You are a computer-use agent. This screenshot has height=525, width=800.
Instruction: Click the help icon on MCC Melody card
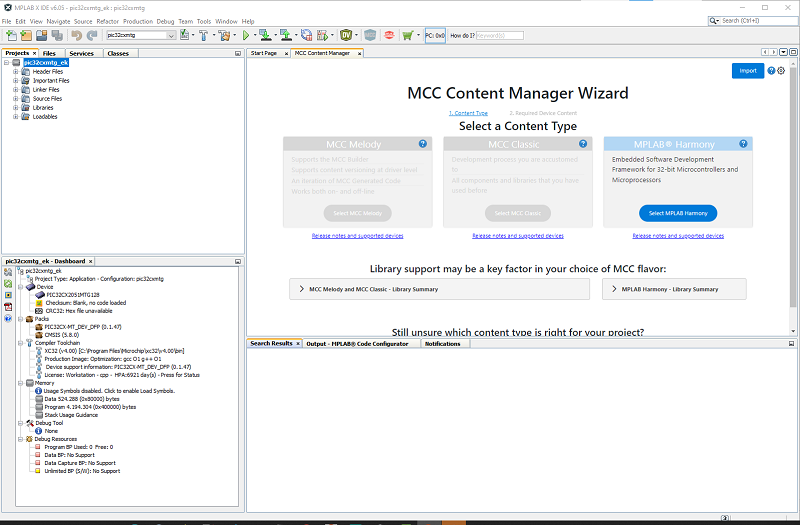[x=423, y=144]
